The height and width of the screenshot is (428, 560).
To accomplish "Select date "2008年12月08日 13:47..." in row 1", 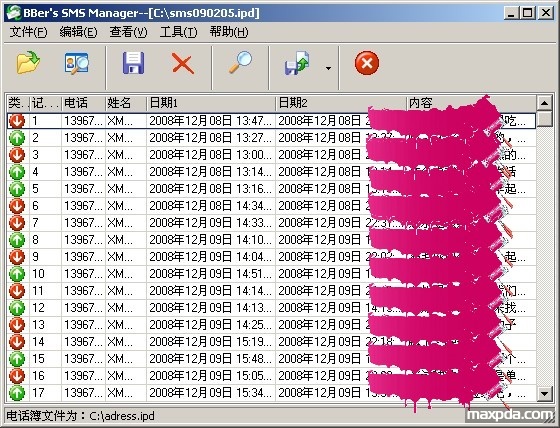I will tap(210, 121).
